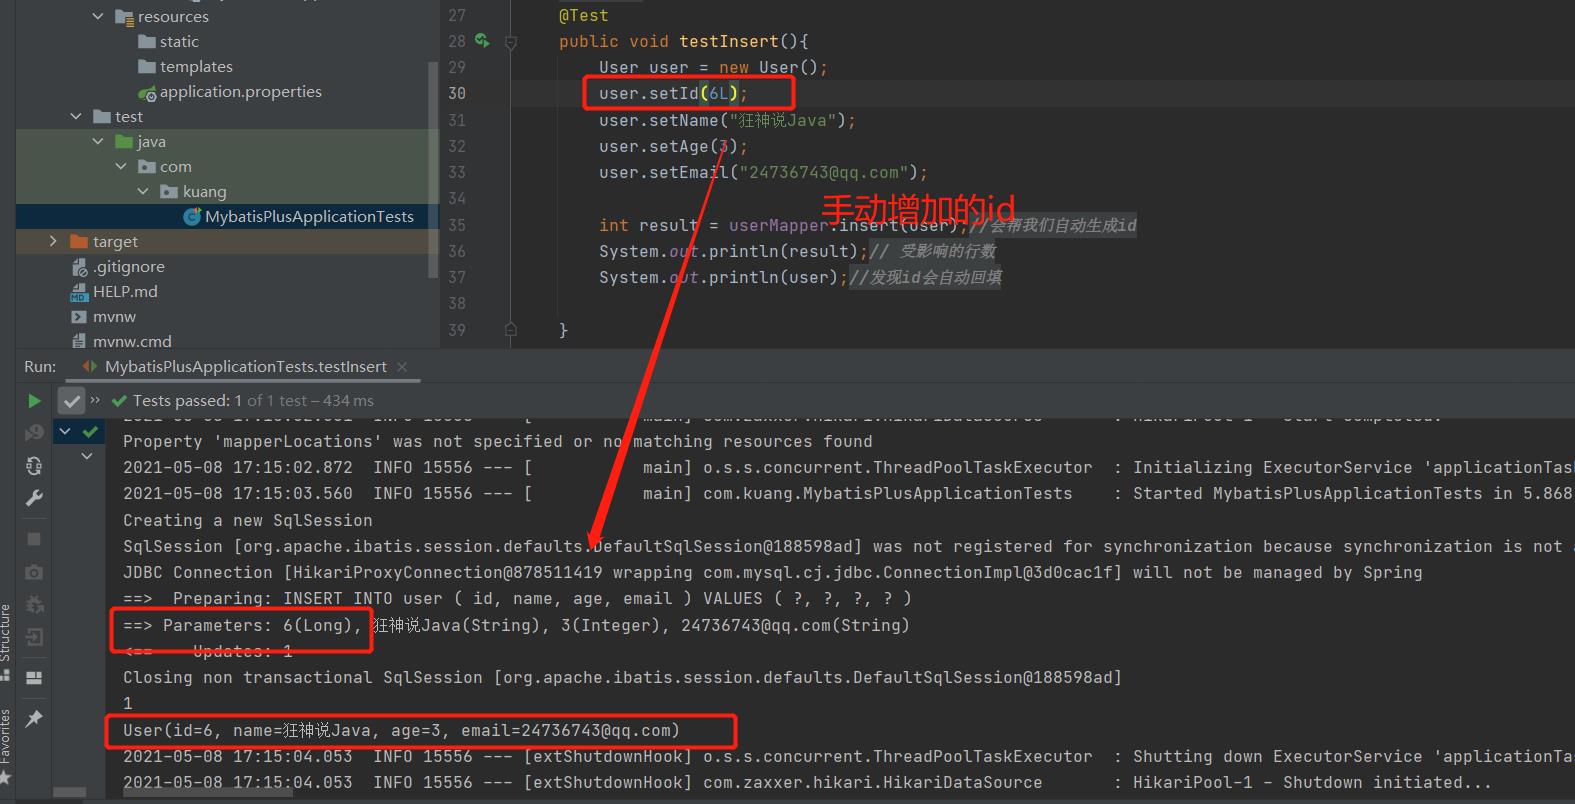Click the 'Creating a new SqlSession' console line
1575x804 pixels.
click(x=247, y=520)
